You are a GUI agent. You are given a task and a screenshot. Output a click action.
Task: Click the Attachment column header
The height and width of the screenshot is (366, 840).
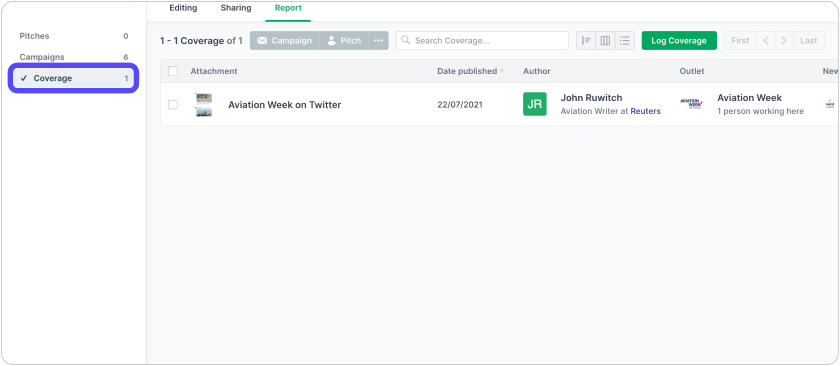point(214,71)
